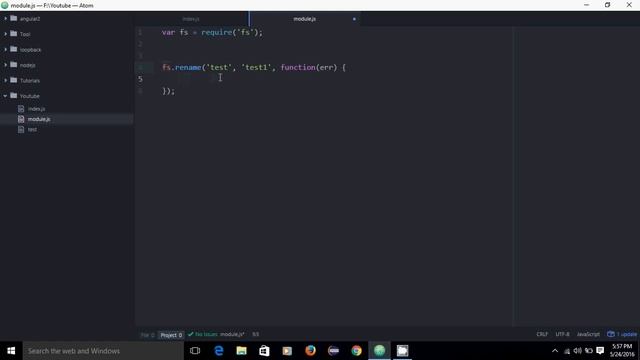This screenshot has height=360, width=640.
Task: Click the taskbar icon right of Atom
Action: 402,351
